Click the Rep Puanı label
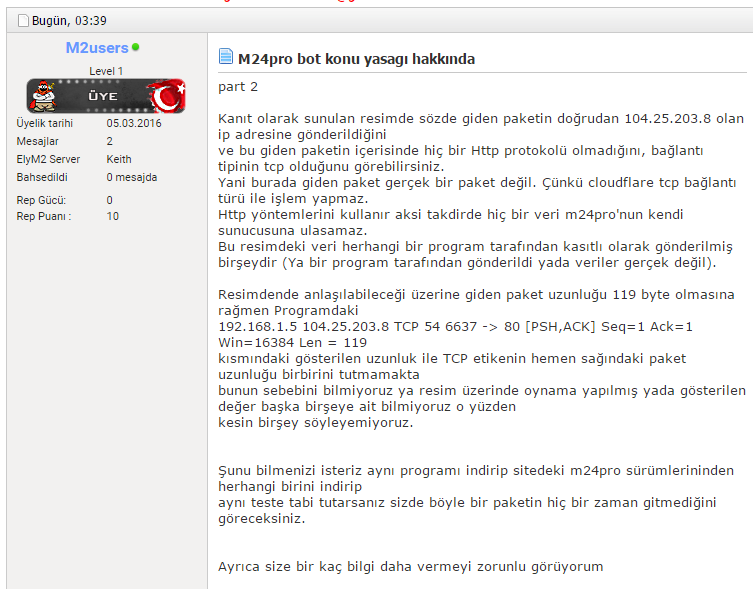 click(x=44, y=216)
